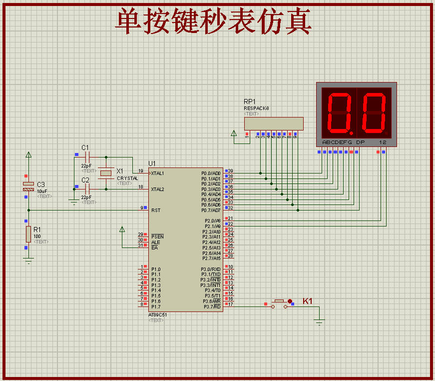Select the RP1 RESPACK8 resistor pack
Image resolution: width=435 pixels, height=381 pixels.
coord(274,124)
